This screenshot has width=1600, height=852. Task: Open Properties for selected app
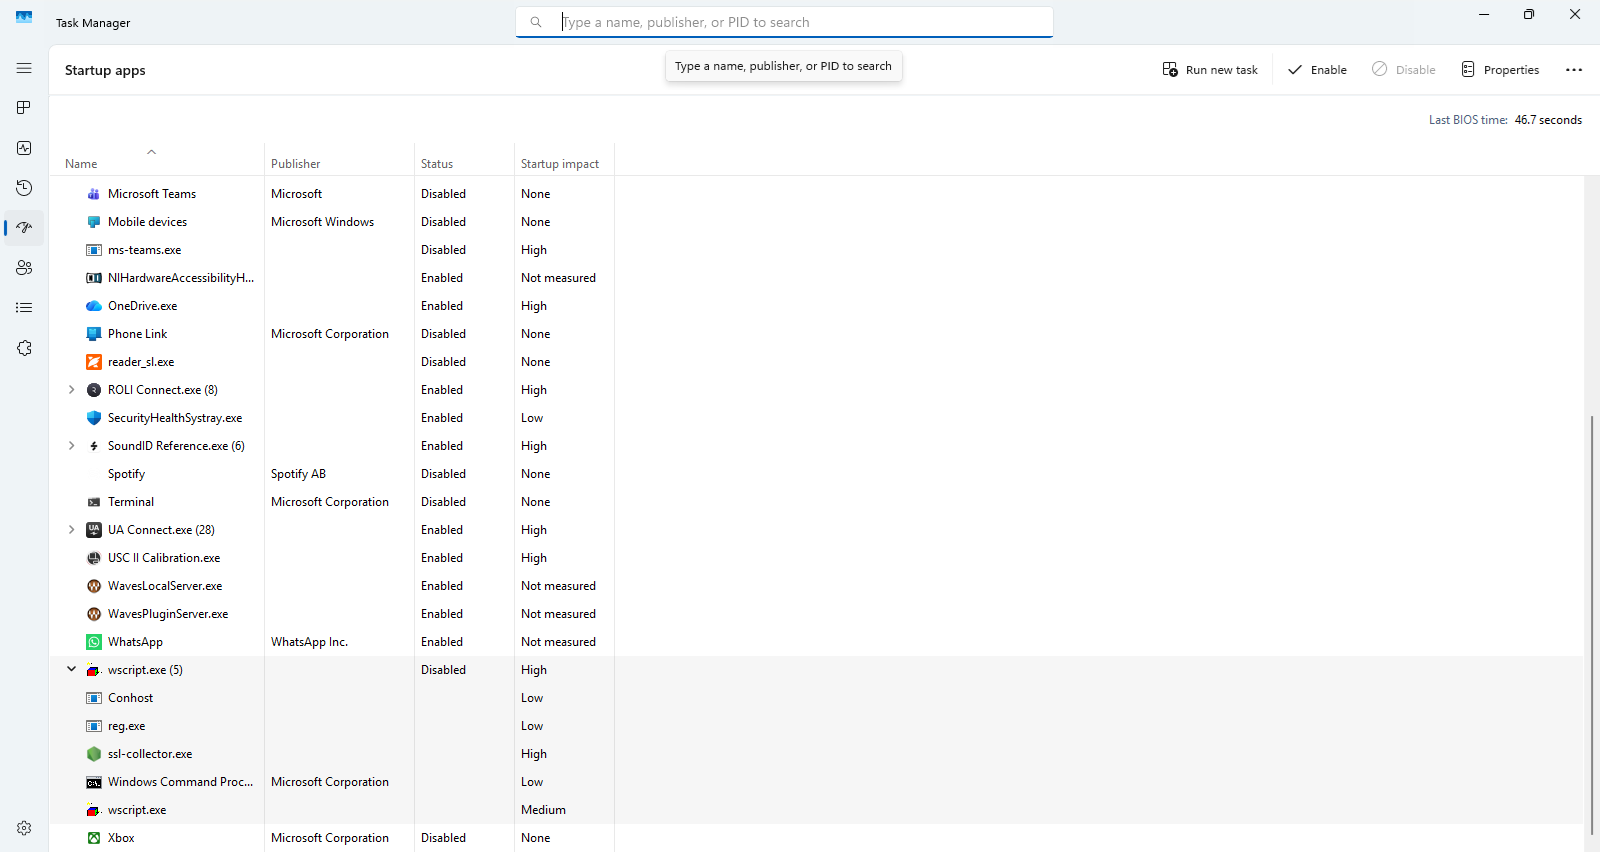pyautogui.click(x=1500, y=70)
